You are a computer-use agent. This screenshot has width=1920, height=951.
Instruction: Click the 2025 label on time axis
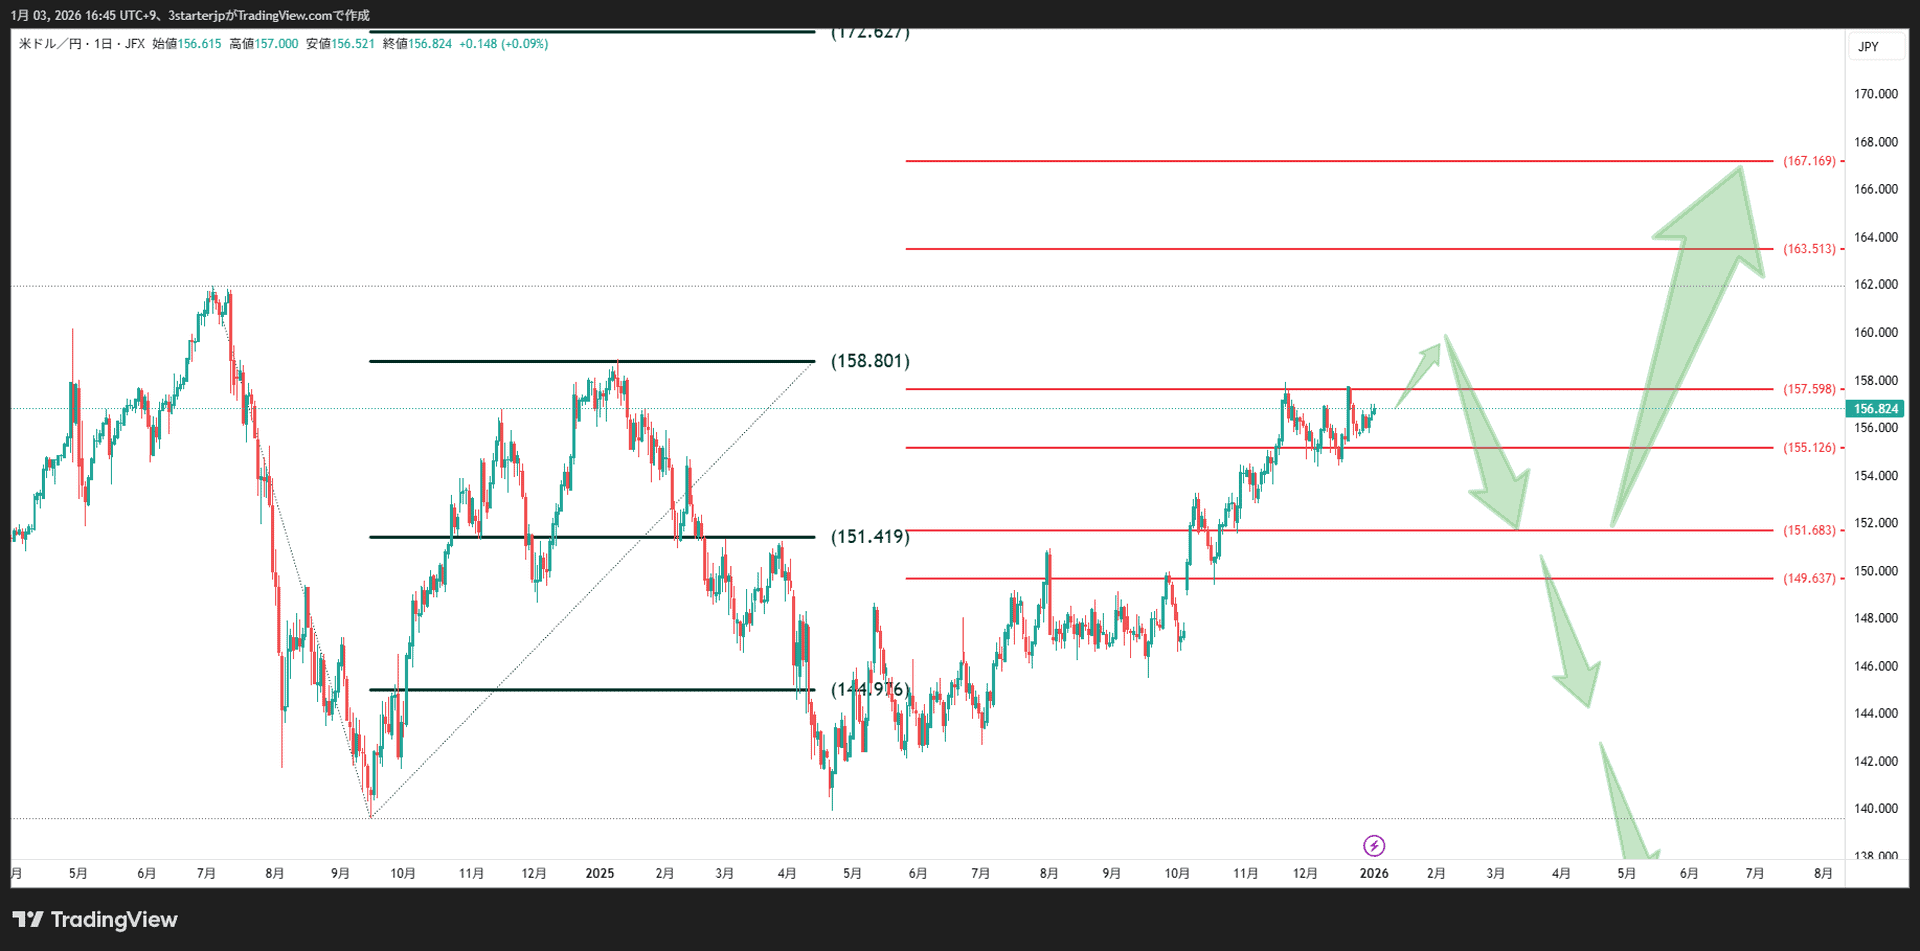click(x=599, y=874)
